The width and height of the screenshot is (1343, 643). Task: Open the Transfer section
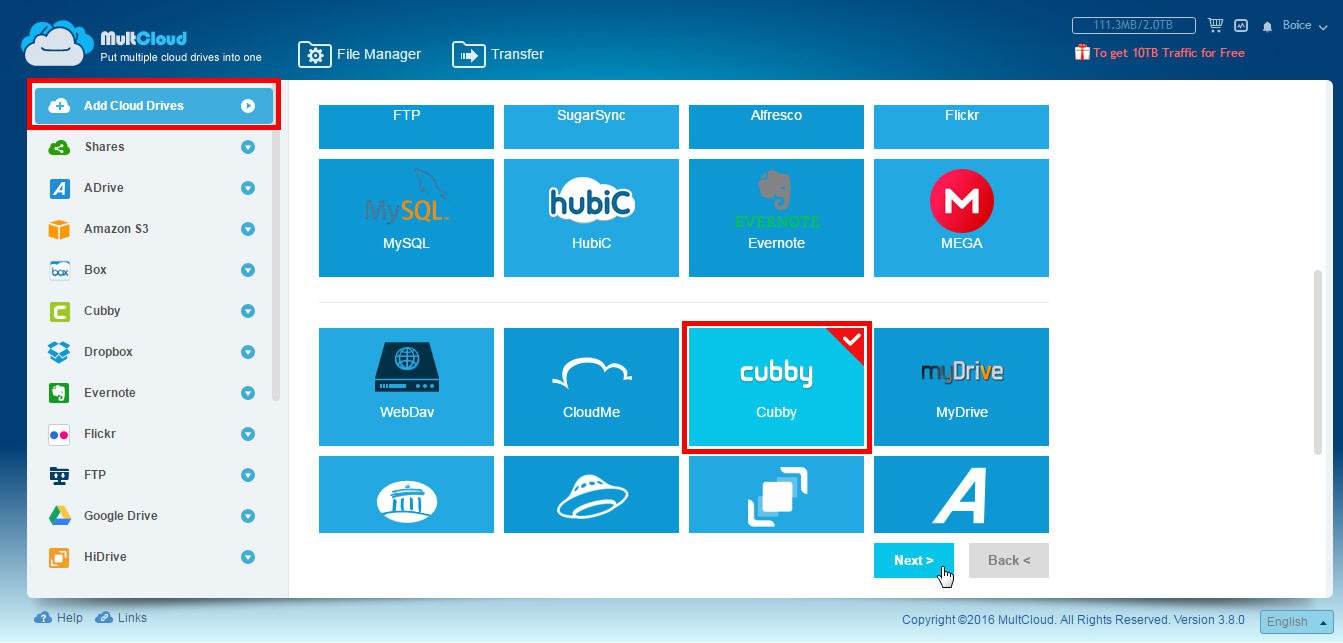point(498,54)
